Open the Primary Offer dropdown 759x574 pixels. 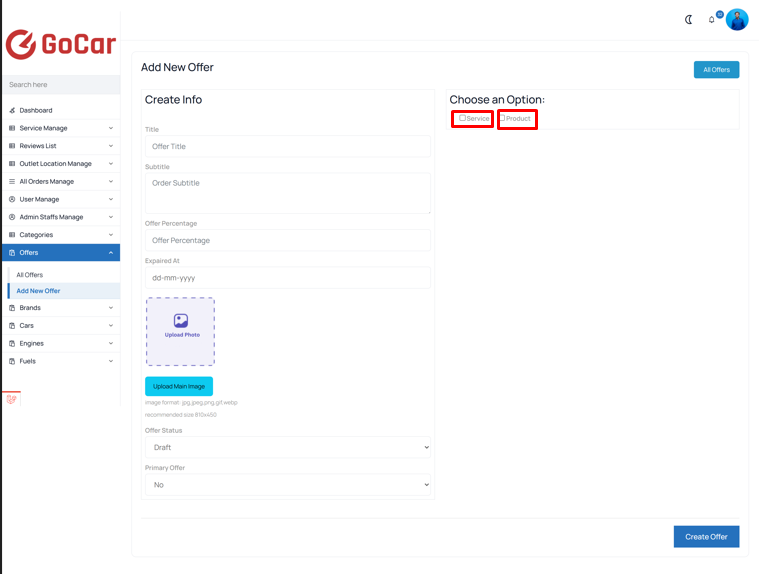[x=288, y=484]
